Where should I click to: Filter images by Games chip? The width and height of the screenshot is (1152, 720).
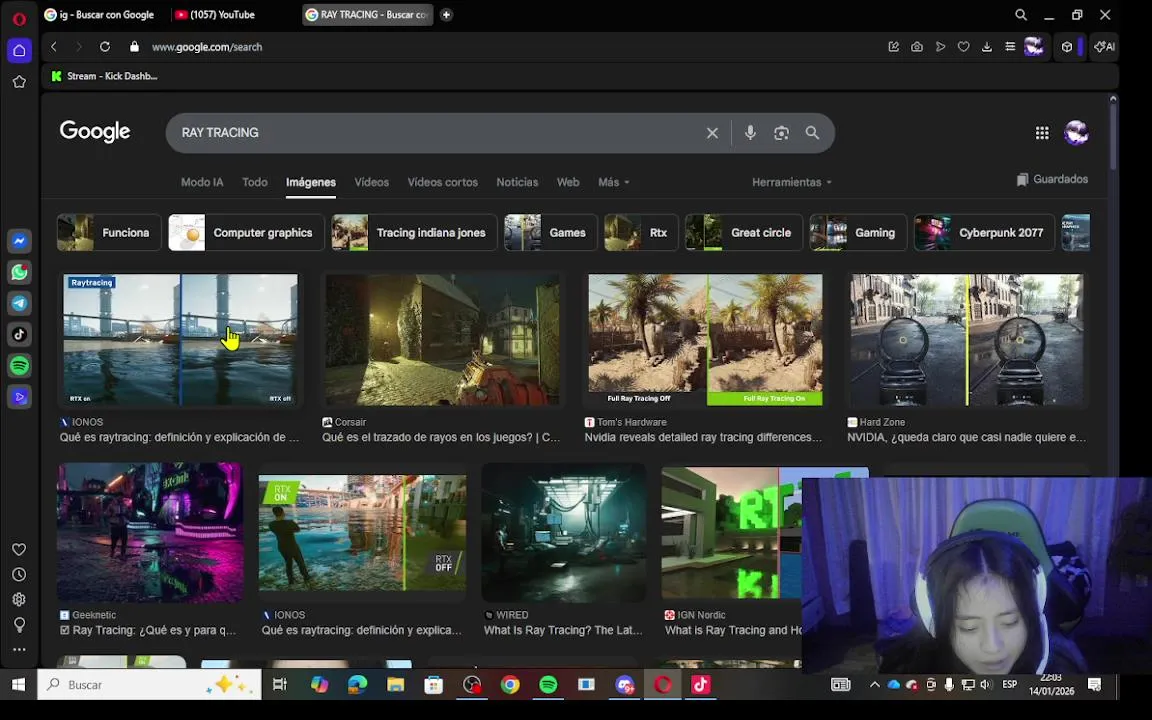[551, 232]
